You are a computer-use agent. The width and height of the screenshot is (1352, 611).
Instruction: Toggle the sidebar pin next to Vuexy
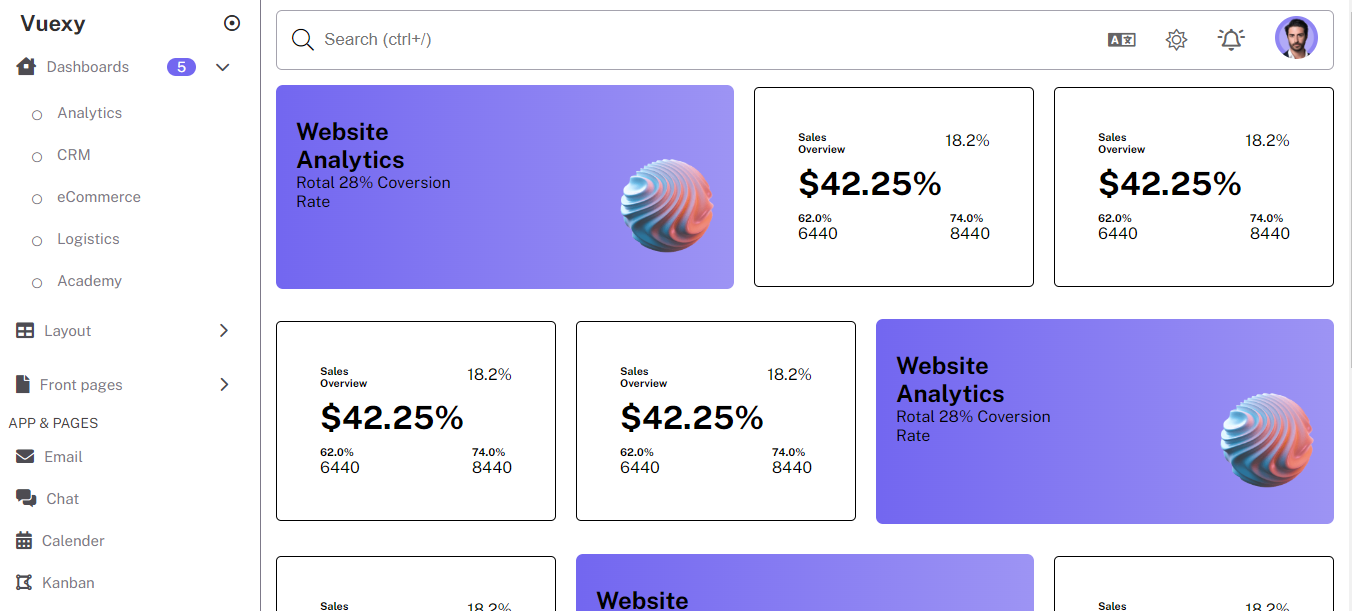coord(232,23)
